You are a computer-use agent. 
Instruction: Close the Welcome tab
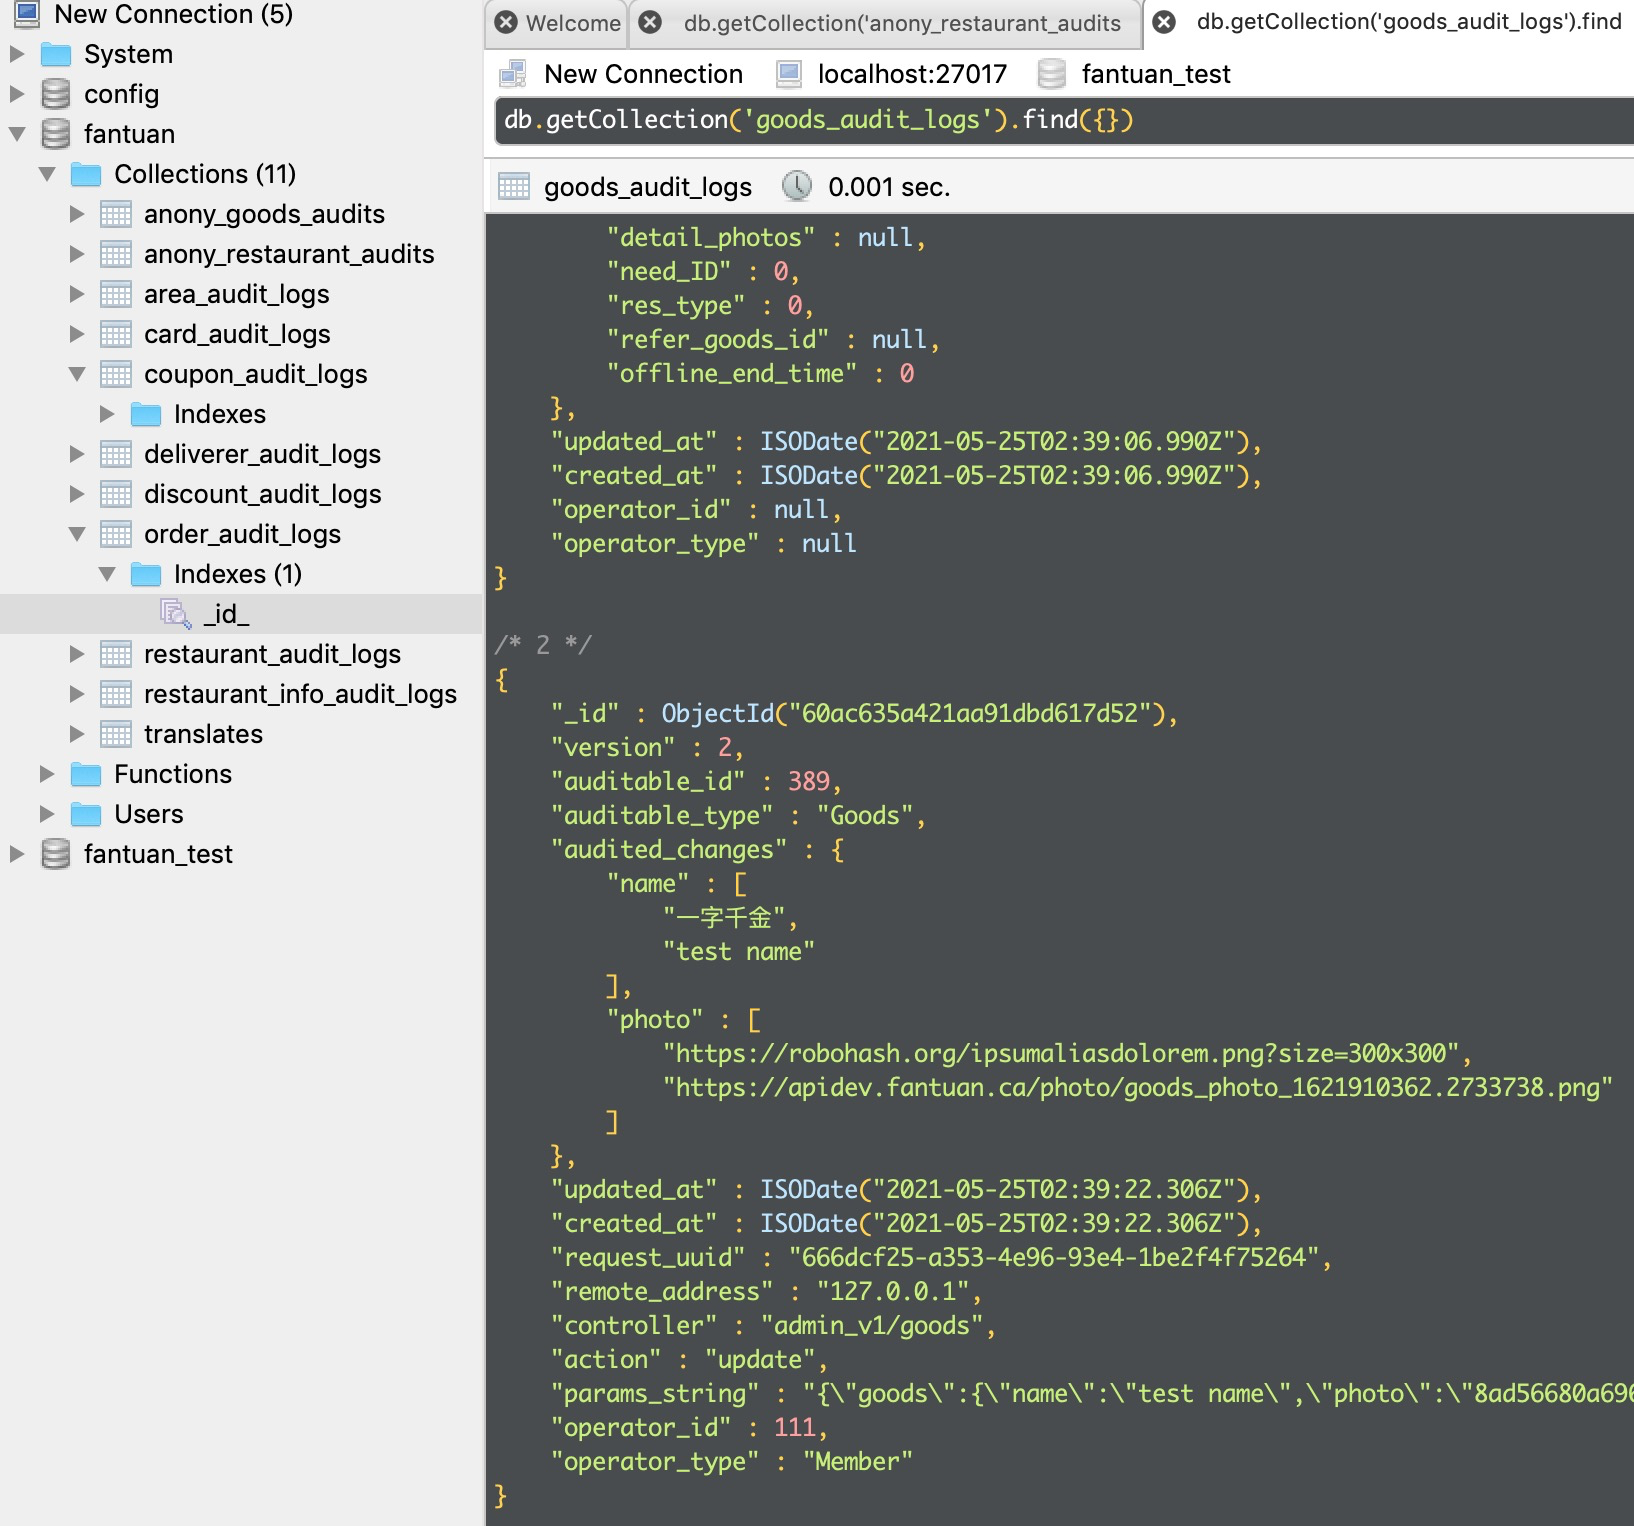(x=507, y=22)
